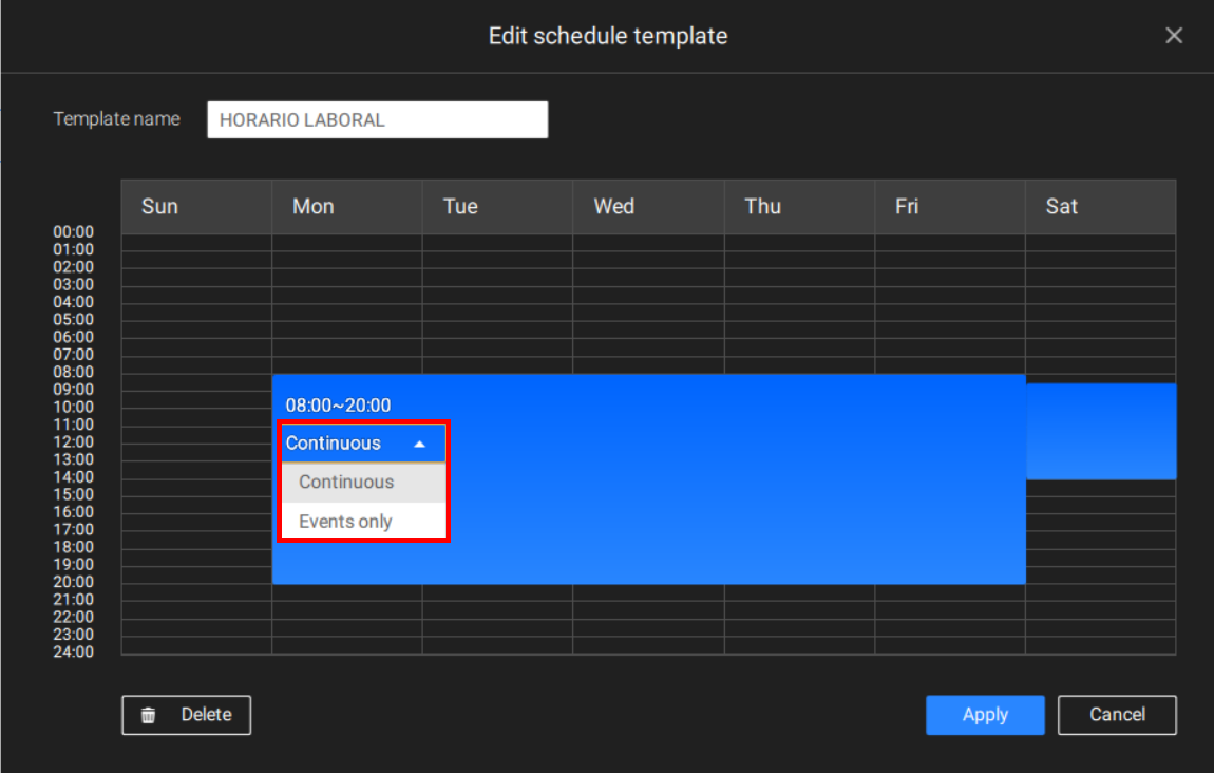Click the 08:00~20:00 time range label

point(338,405)
